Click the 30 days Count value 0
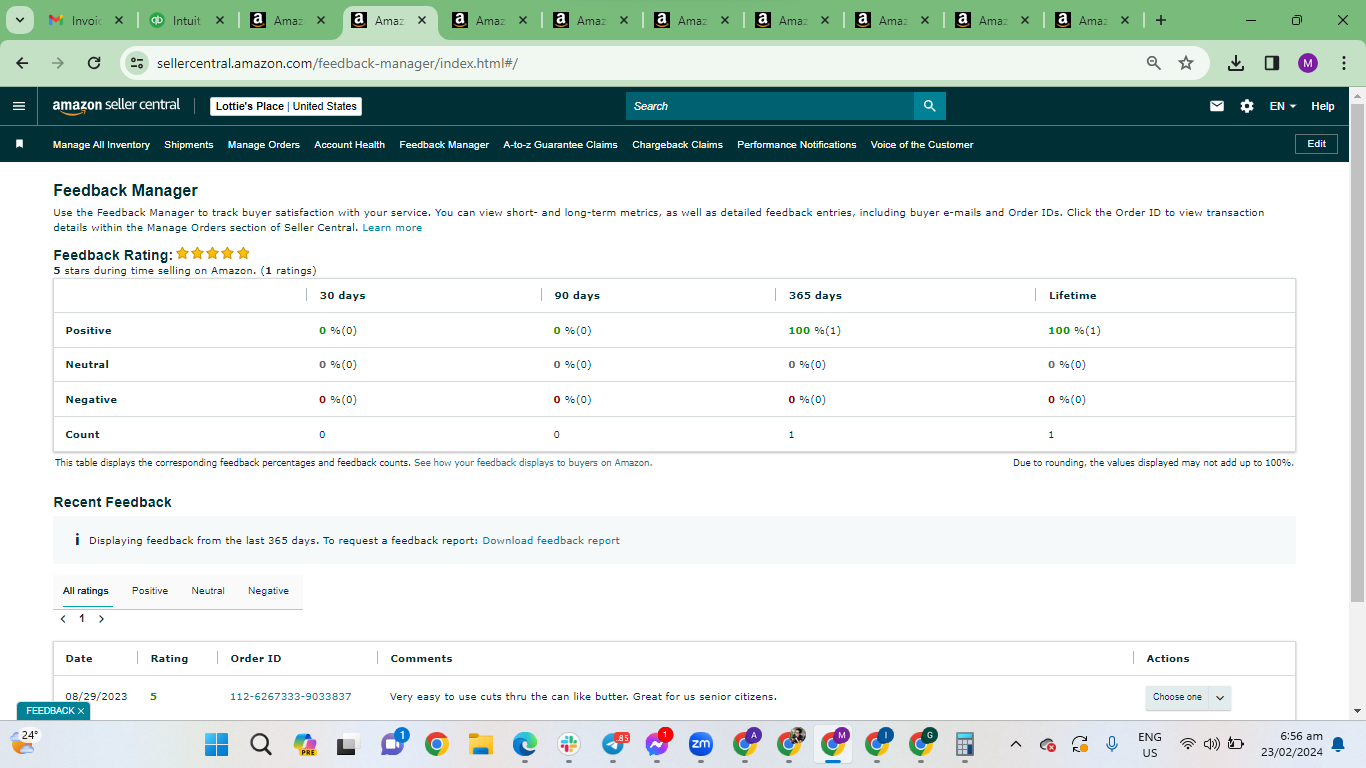The width and height of the screenshot is (1366, 768). click(x=322, y=435)
